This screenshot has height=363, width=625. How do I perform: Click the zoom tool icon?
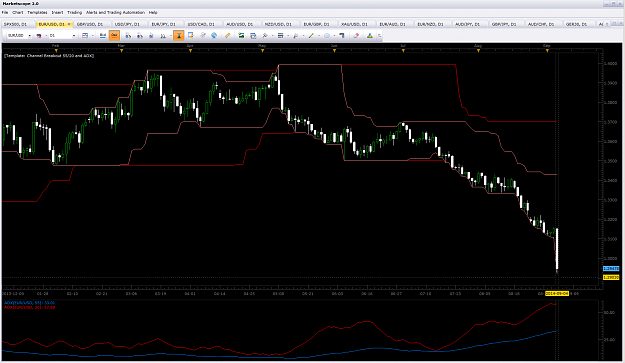click(x=265, y=35)
